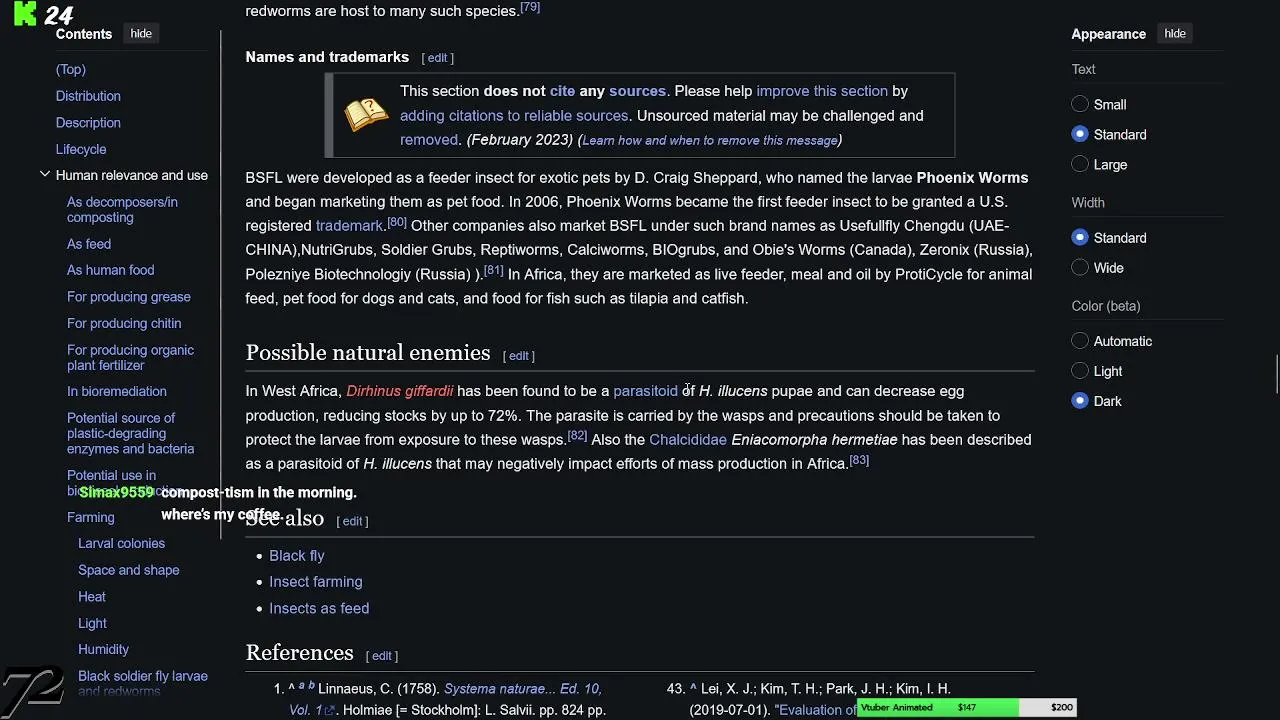Edit the See also section
This screenshot has width=1280, height=720.
[352, 521]
